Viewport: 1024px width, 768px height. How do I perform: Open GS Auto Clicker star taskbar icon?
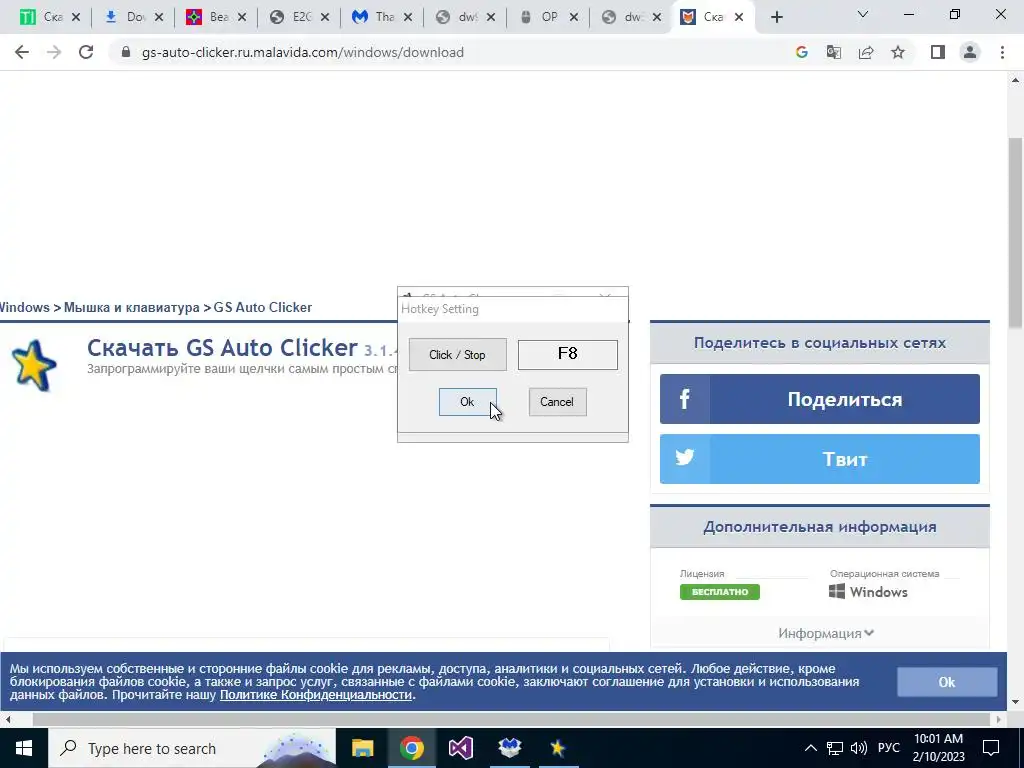tap(557, 748)
